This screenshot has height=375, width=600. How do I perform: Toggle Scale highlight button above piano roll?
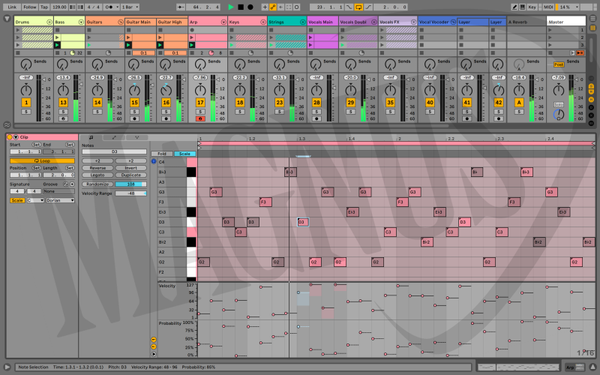pos(185,153)
